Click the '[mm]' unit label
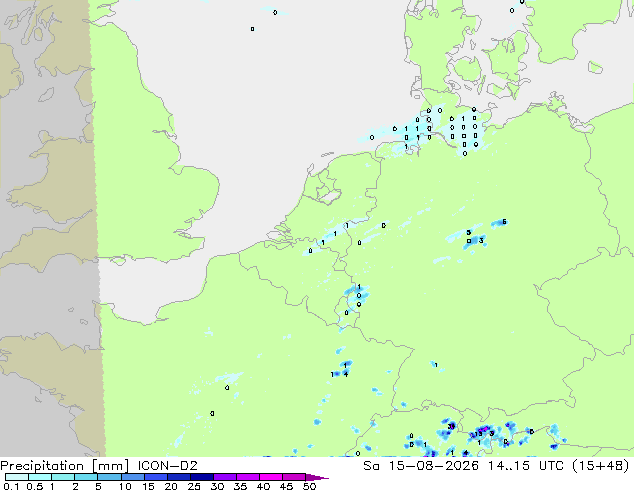634x490 pixels. pyautogui.click(x=111, y=466)
